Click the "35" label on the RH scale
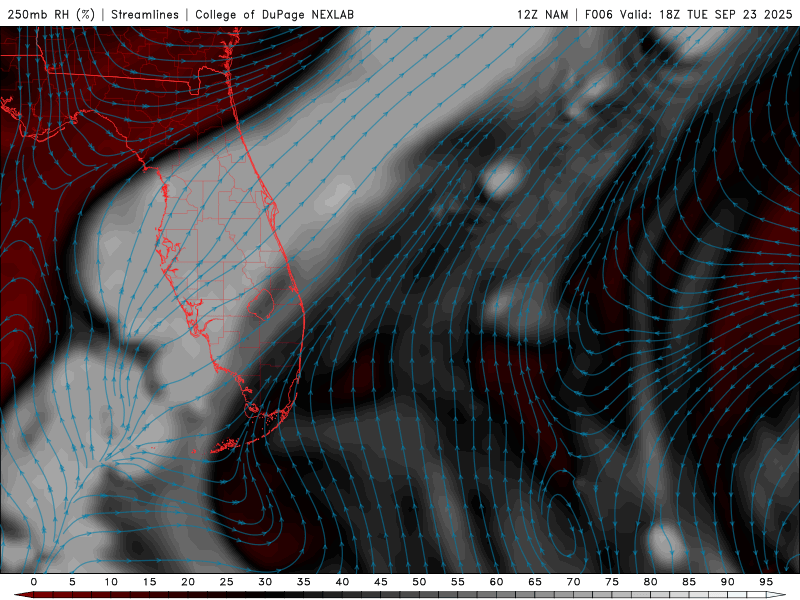Viewport: 800px width, 600px height. [x=304, y=582]
